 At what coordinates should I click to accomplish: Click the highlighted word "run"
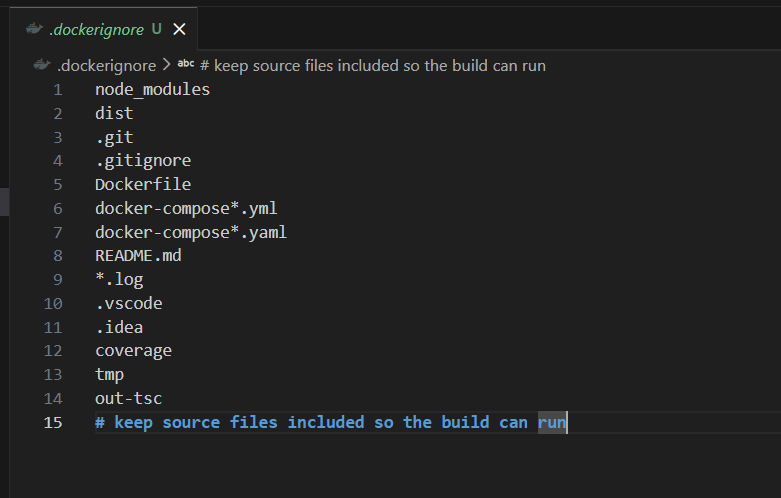(552, 422)
